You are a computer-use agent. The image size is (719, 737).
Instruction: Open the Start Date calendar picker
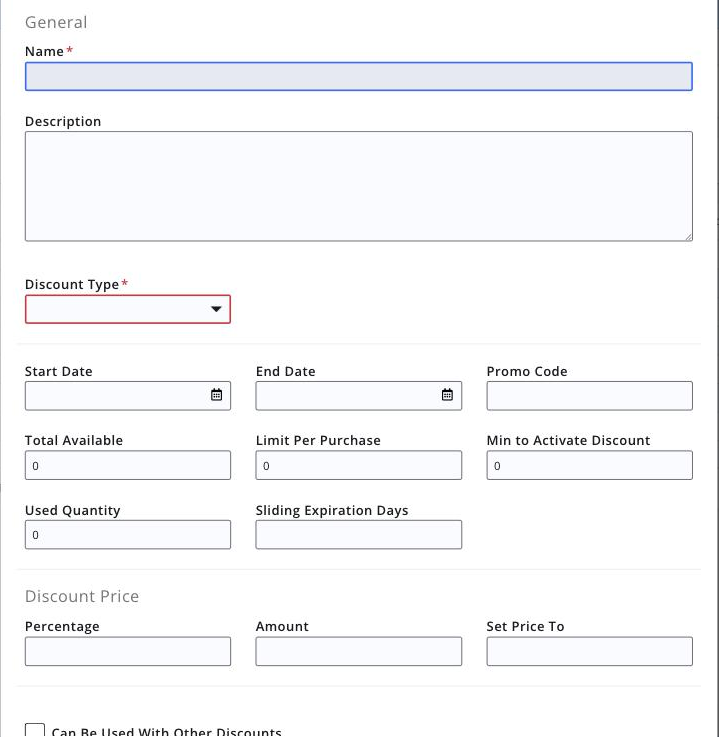pyautogui.click(x=216, y=395)
